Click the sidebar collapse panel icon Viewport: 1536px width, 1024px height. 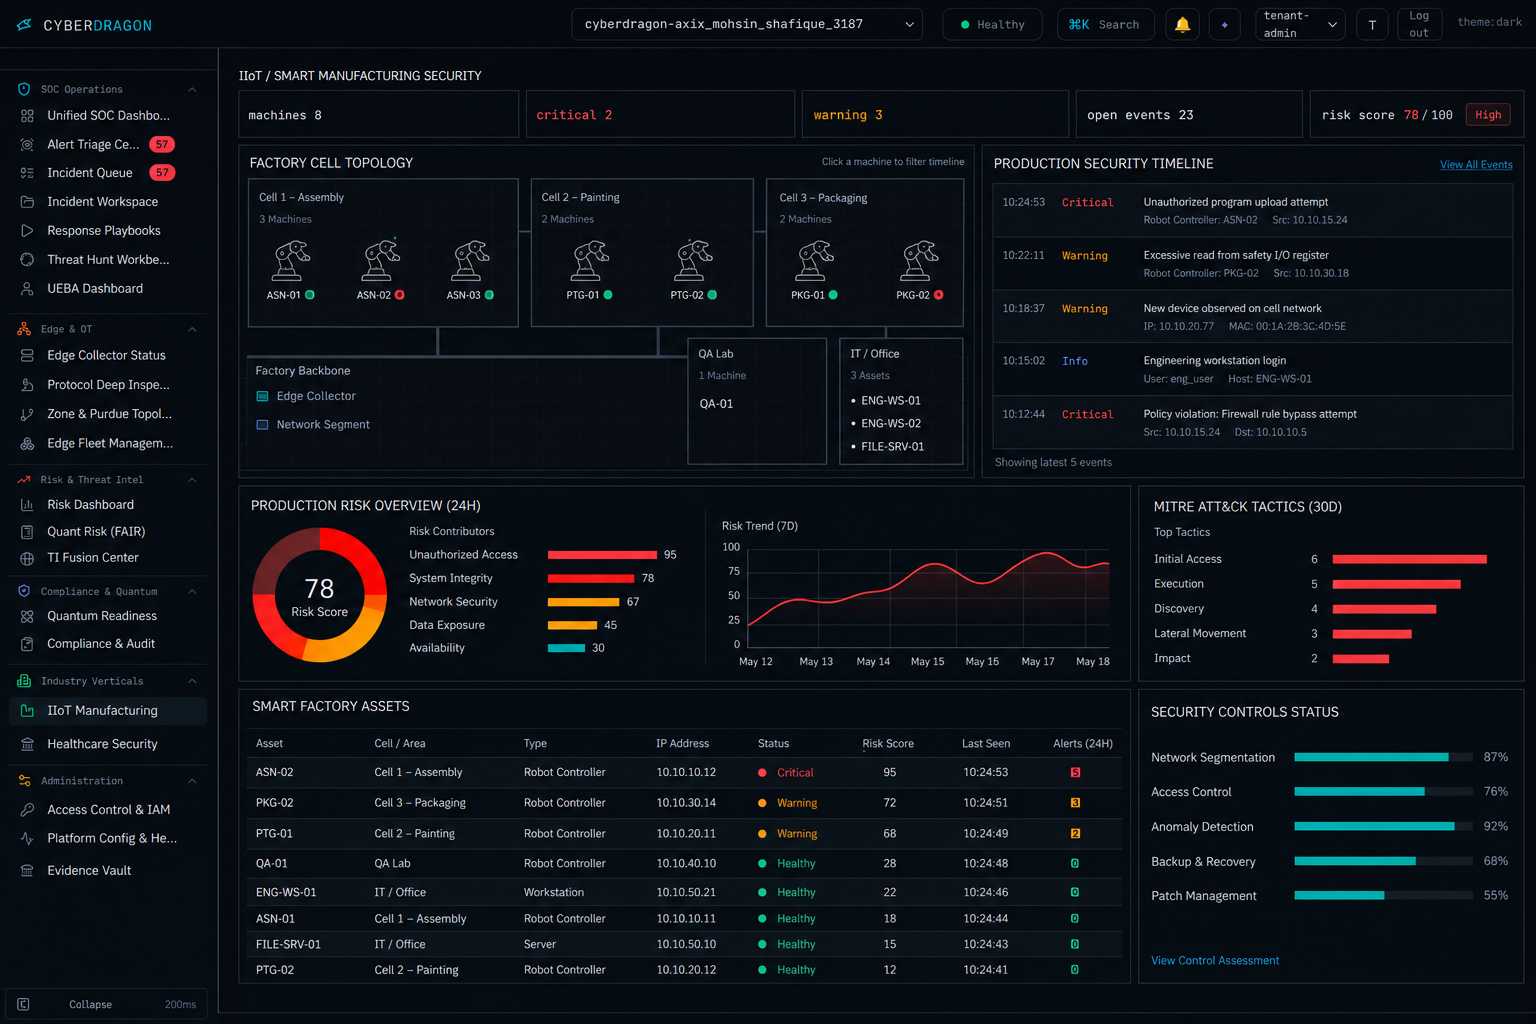pos(23,1004)
